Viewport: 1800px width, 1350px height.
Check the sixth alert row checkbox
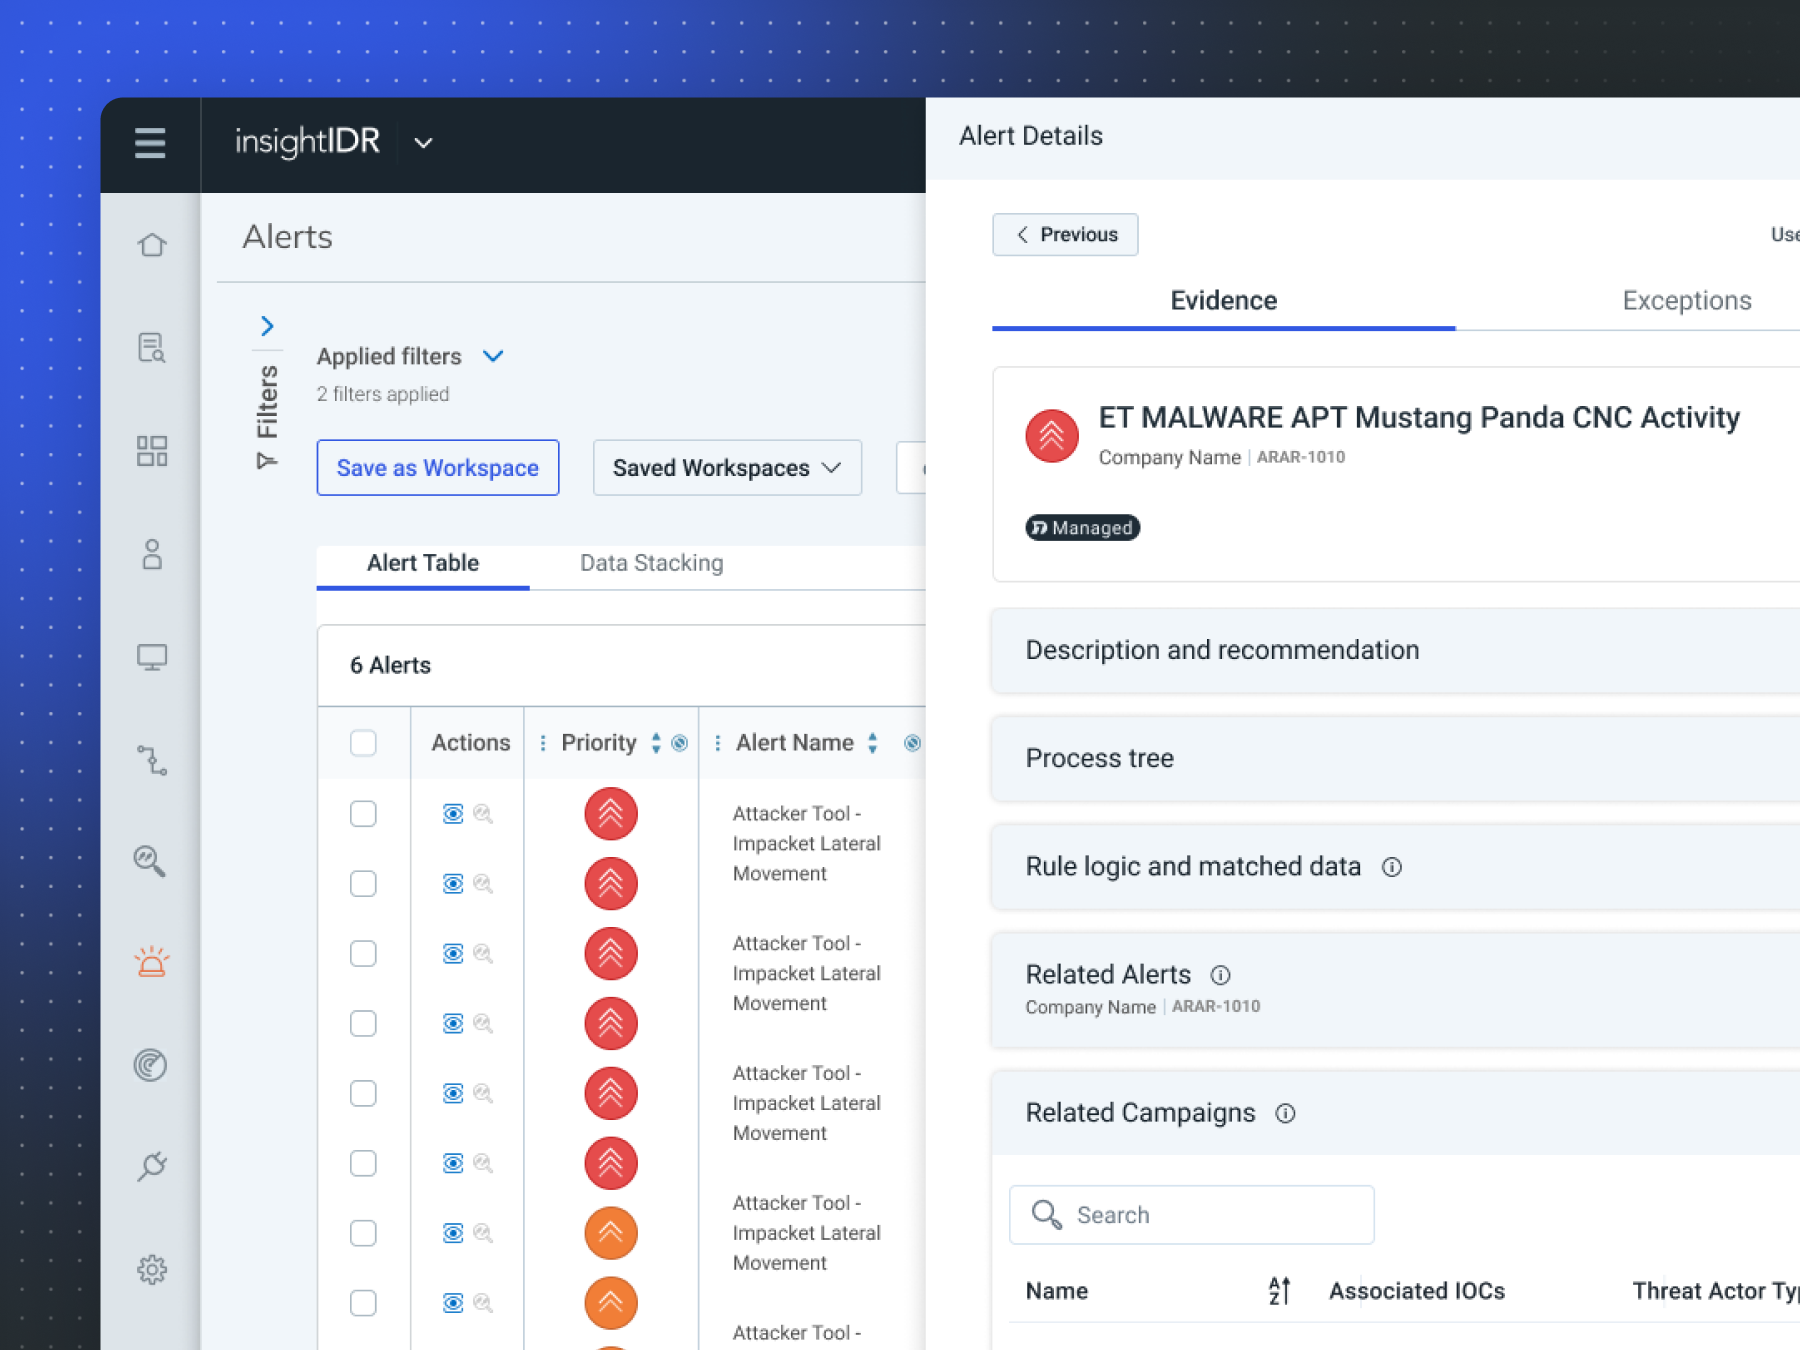pyautogui.click(x=363, y=1164)
